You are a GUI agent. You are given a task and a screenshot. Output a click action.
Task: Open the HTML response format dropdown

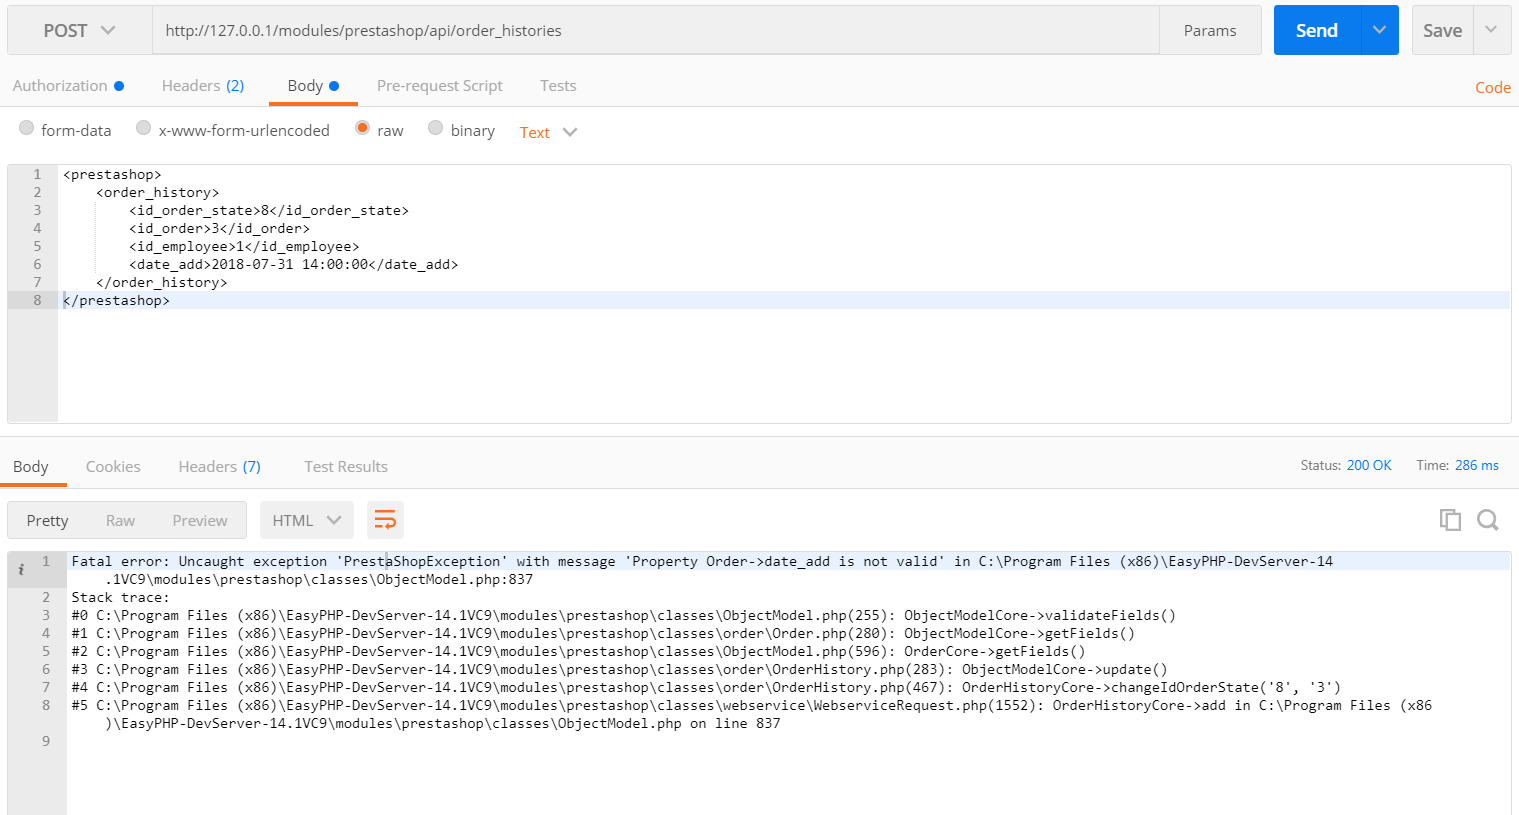(x=306, y=520)
